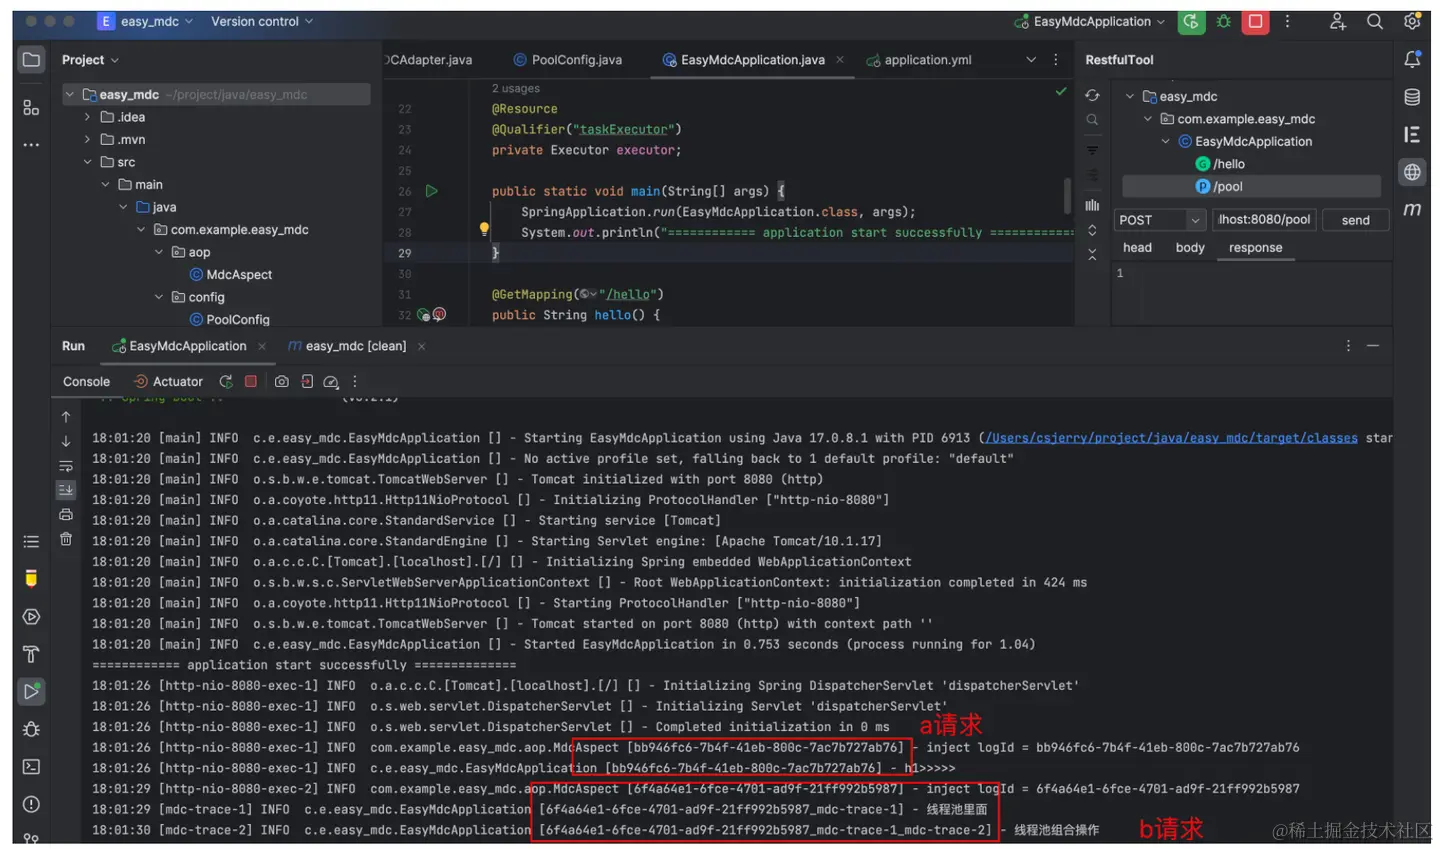Screen dimensions: 1440x849
Task: Take a thread dump camera icon
Action: tap(282, 381)
